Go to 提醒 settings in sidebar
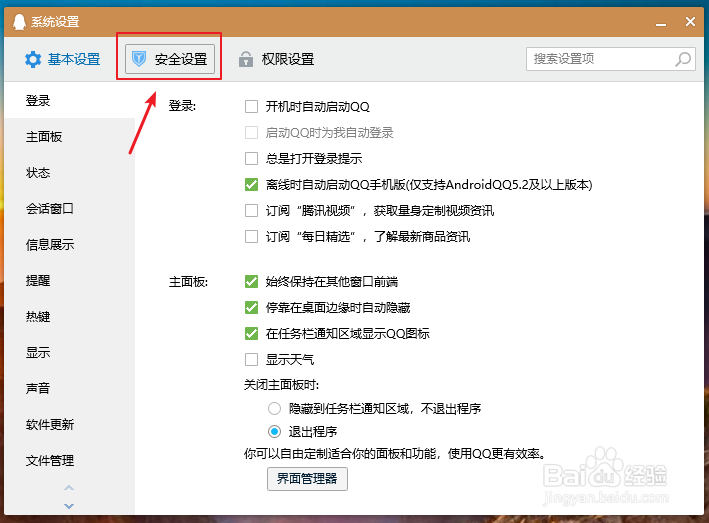 coord(70,281)
